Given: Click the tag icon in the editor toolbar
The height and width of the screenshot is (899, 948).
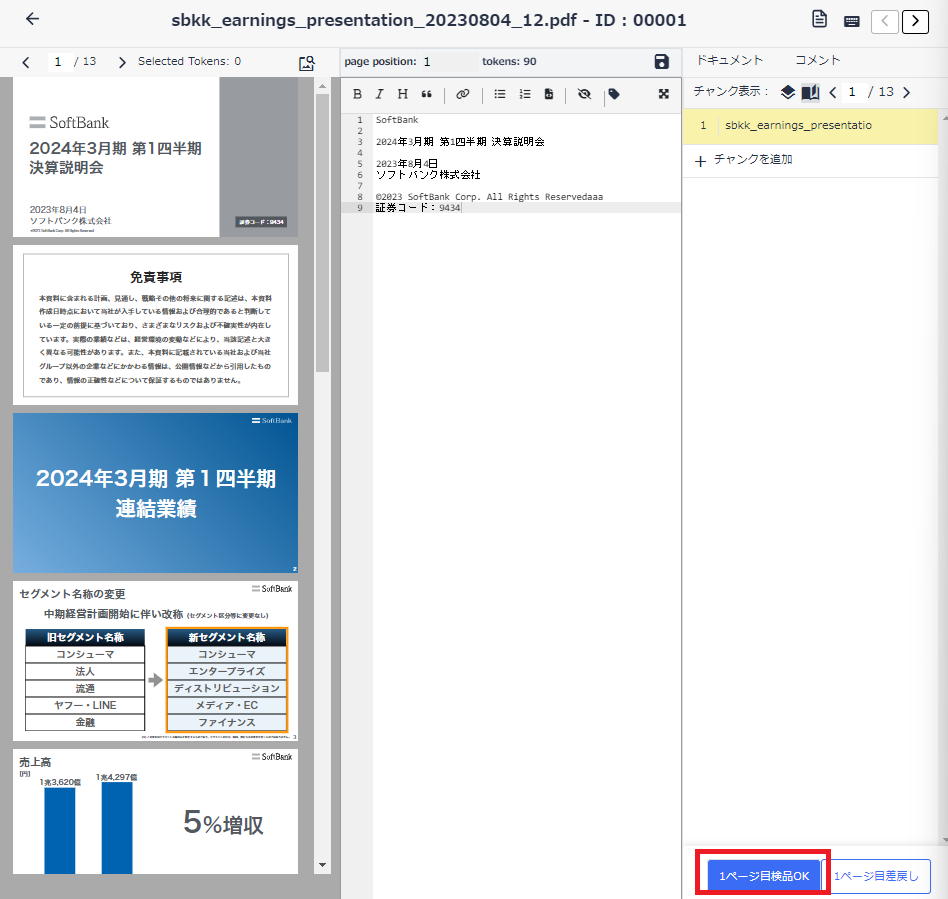Looking at the screenshot, I should click(614, 94).
